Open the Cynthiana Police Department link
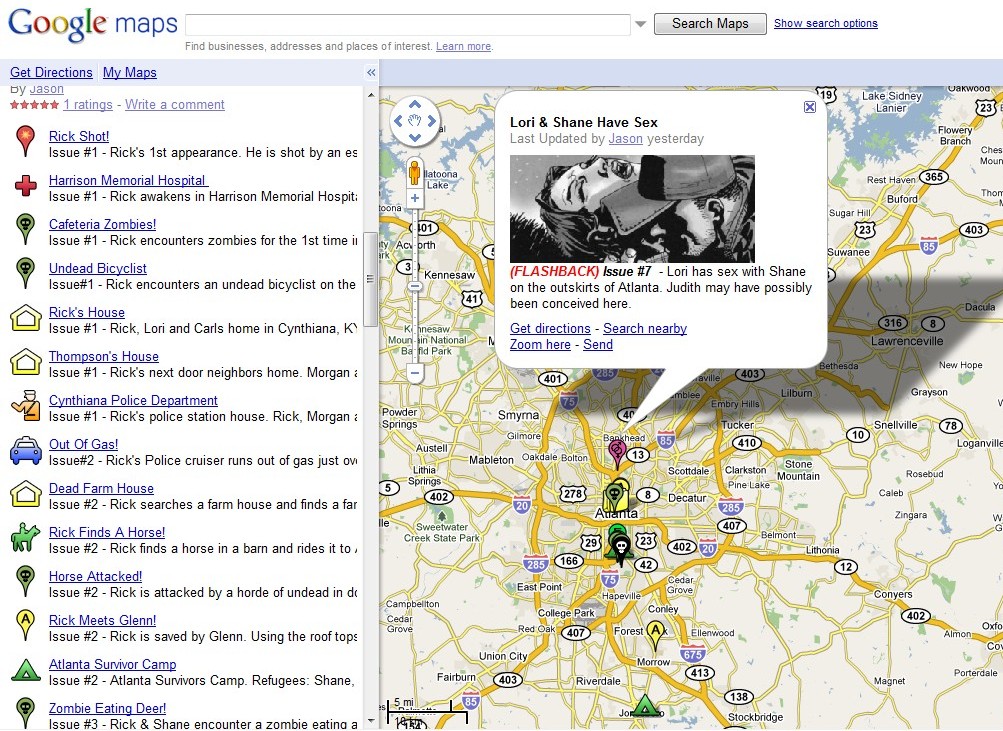This screenshot has width=1003, height=731. click(x=133, y=400)
